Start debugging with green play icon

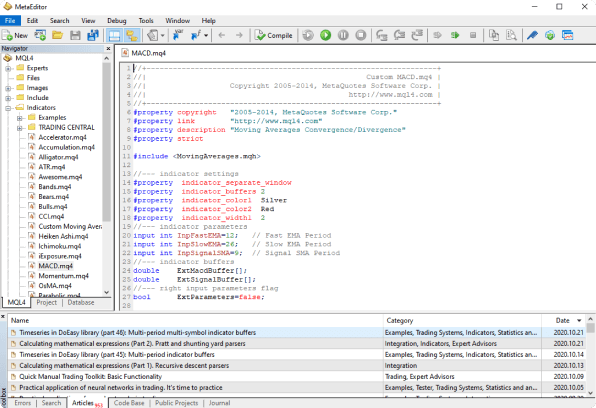click(x=325, y=35)
